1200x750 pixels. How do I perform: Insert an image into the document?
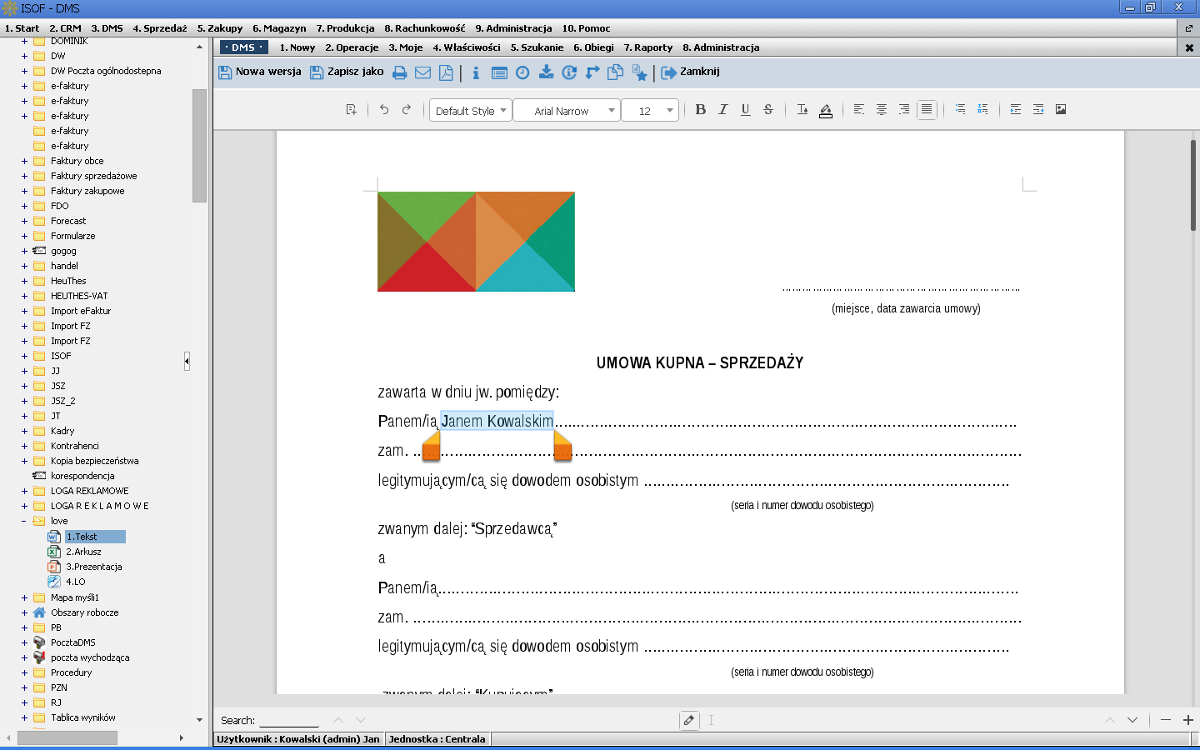point(1061,110)
